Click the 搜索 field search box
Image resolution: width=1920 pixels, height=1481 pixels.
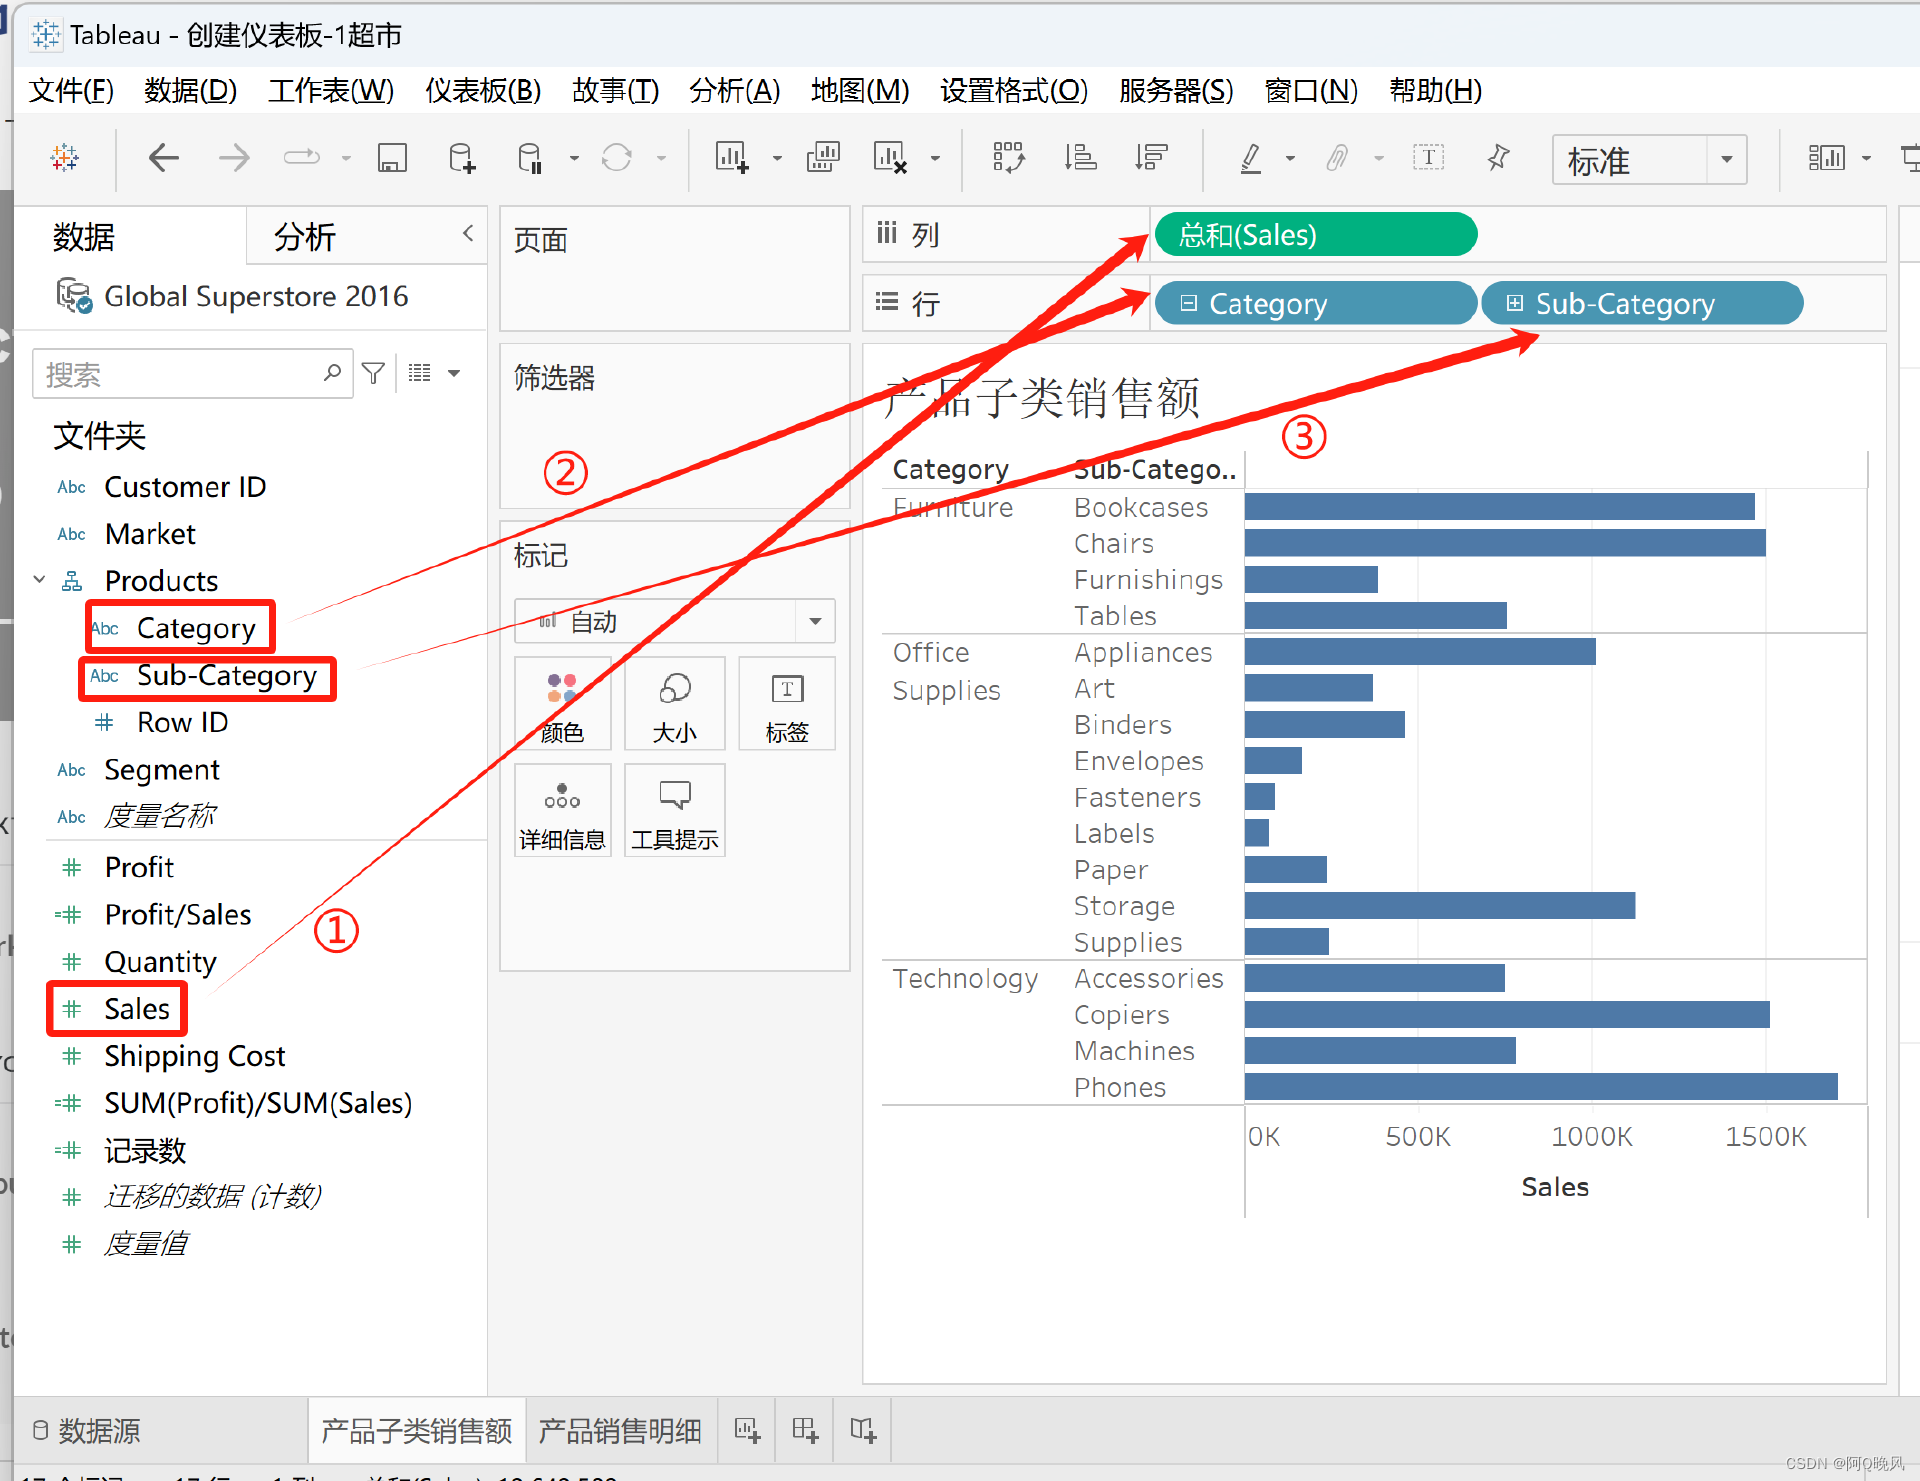[x=180, y=374]
